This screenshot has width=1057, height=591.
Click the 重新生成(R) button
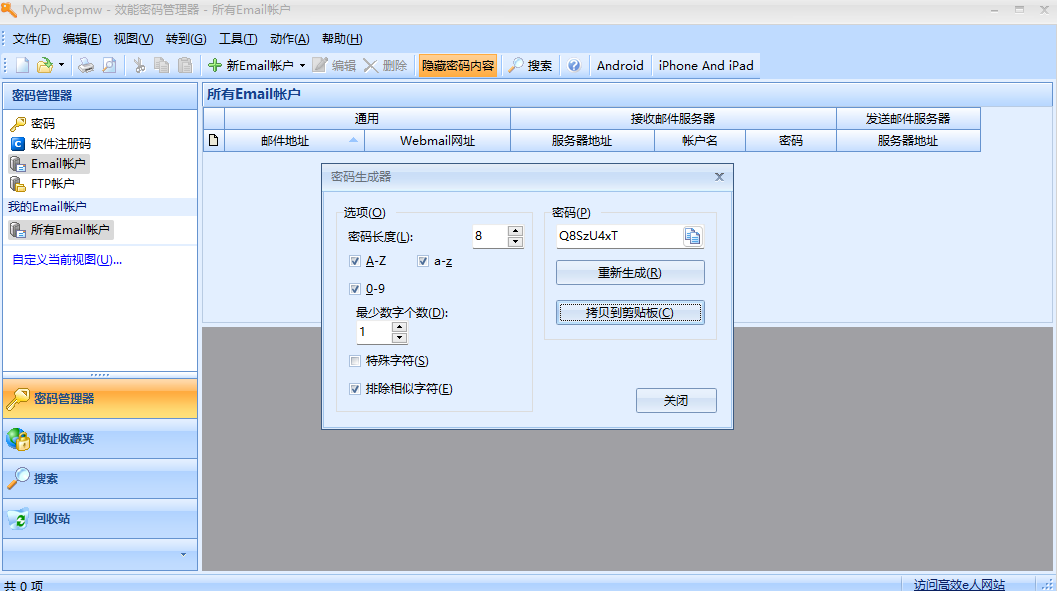[x=630, y=273]
